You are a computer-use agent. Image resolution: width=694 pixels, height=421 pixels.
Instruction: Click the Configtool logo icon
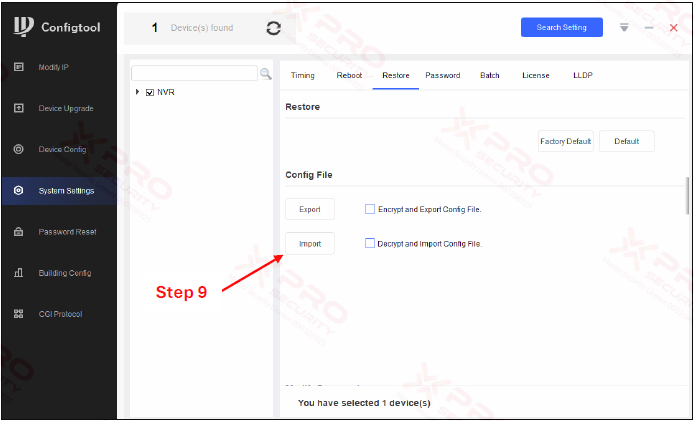[23, 27]
